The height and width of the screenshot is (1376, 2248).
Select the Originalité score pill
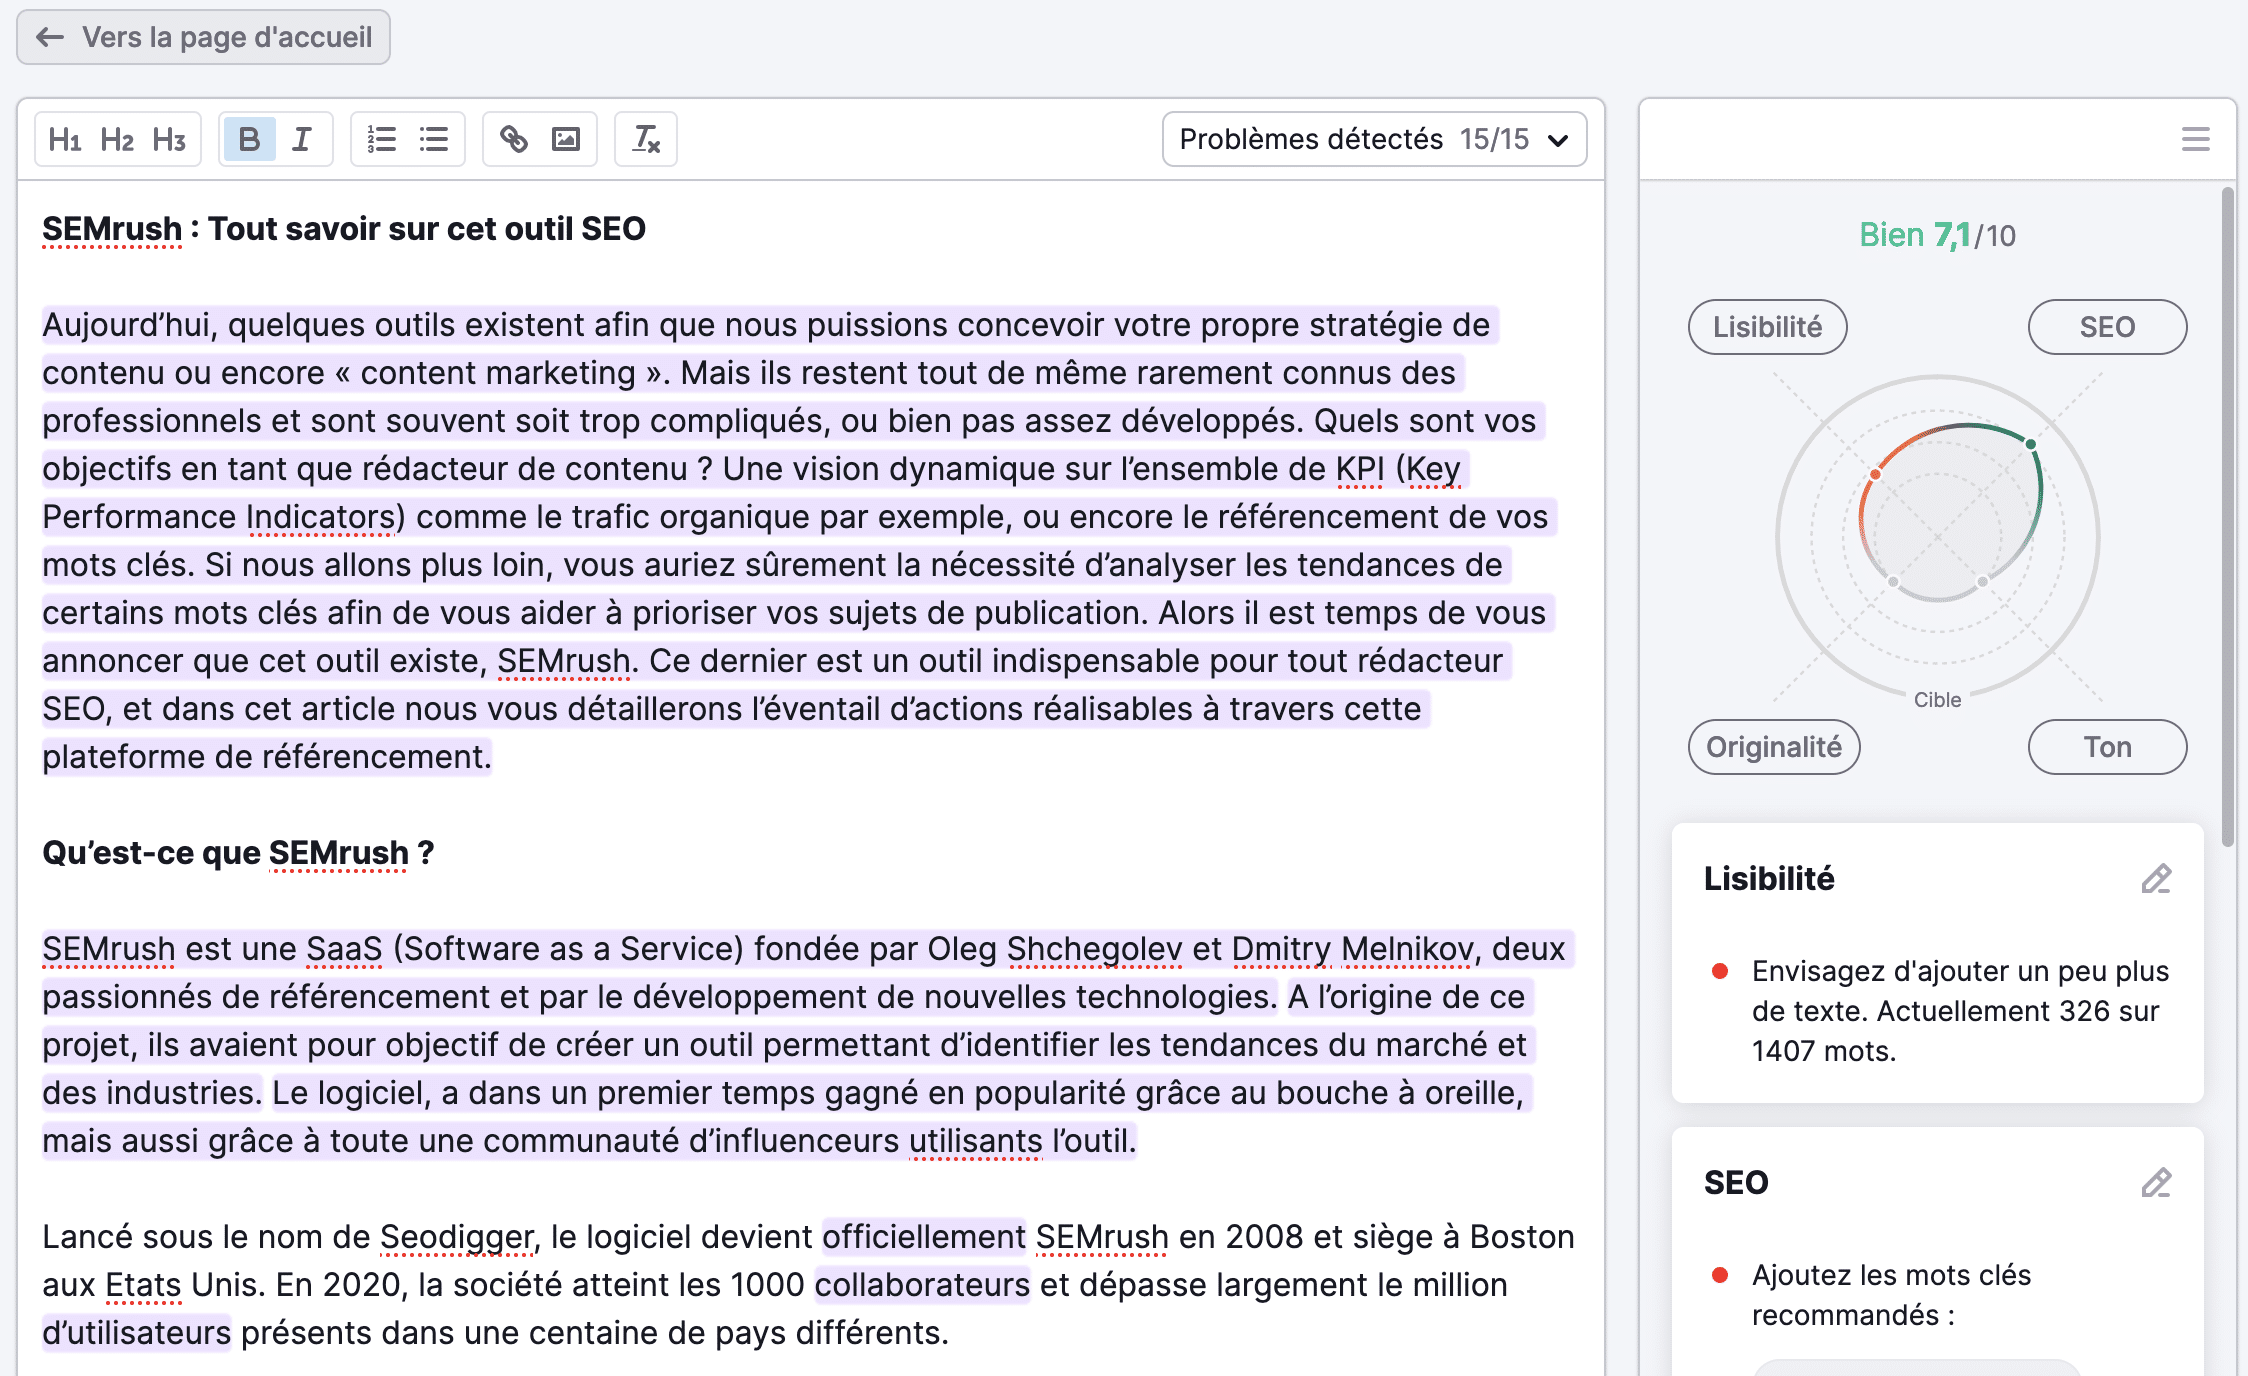click(x=1774, y=747)
